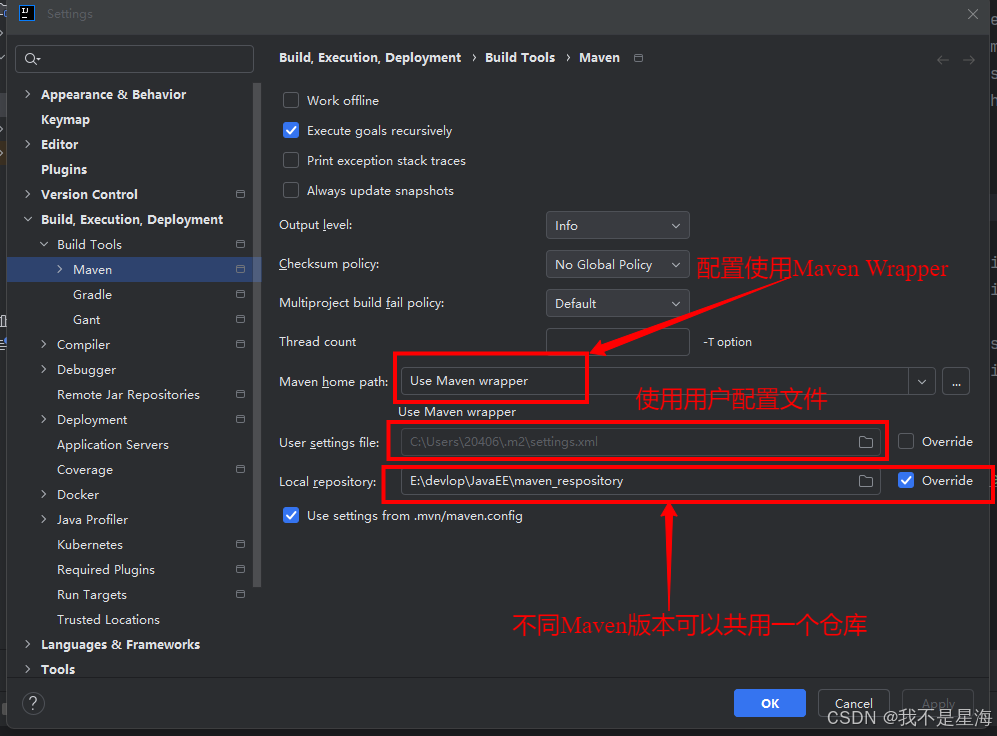Viewport: 997px width, 736px height.
Task: Enable Print exception stack traces
Action: tap(291, 160)
